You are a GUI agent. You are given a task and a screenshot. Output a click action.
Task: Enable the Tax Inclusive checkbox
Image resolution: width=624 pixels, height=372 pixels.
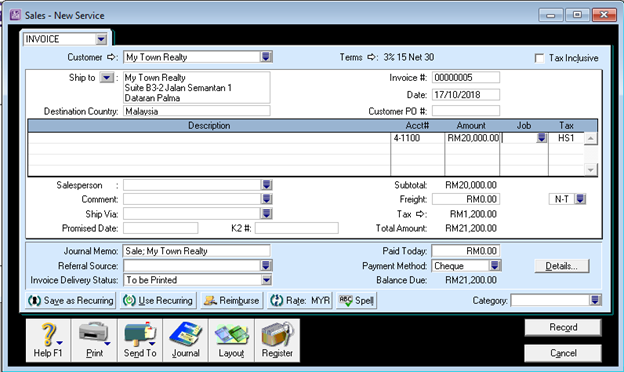tap(539, 58)
